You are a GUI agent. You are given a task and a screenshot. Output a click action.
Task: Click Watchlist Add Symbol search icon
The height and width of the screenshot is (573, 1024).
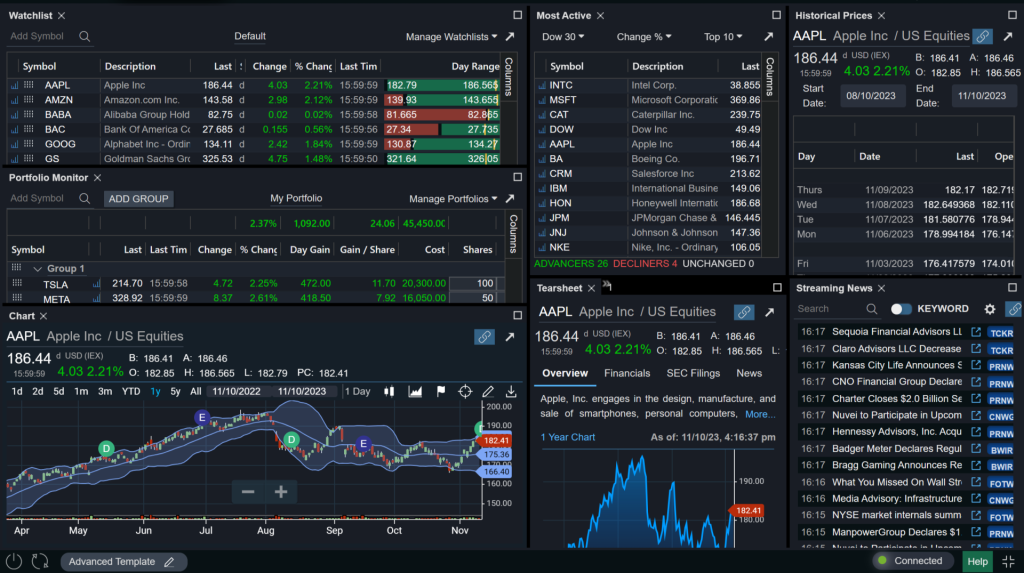click(84, 37)
